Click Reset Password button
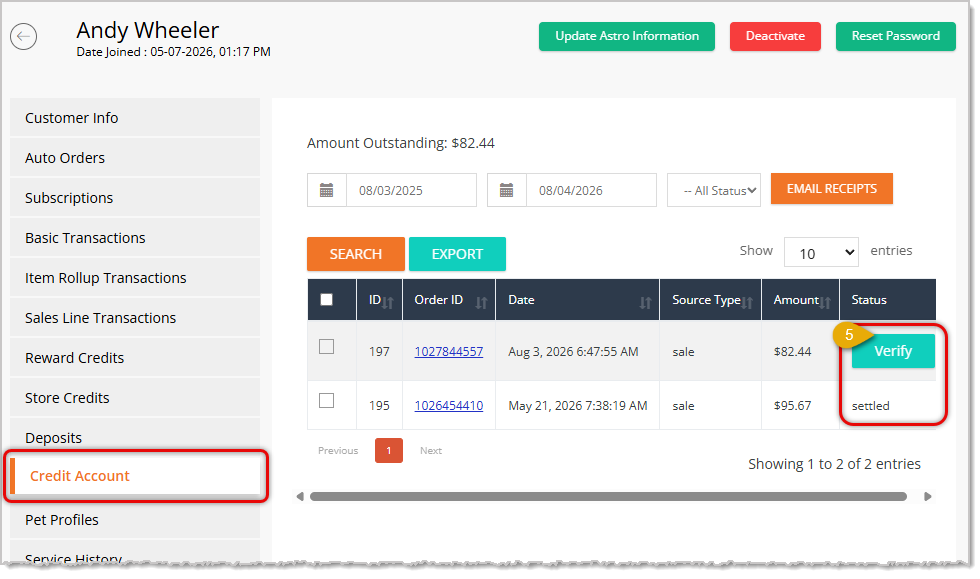980x579 pixels. coord(896,36)
